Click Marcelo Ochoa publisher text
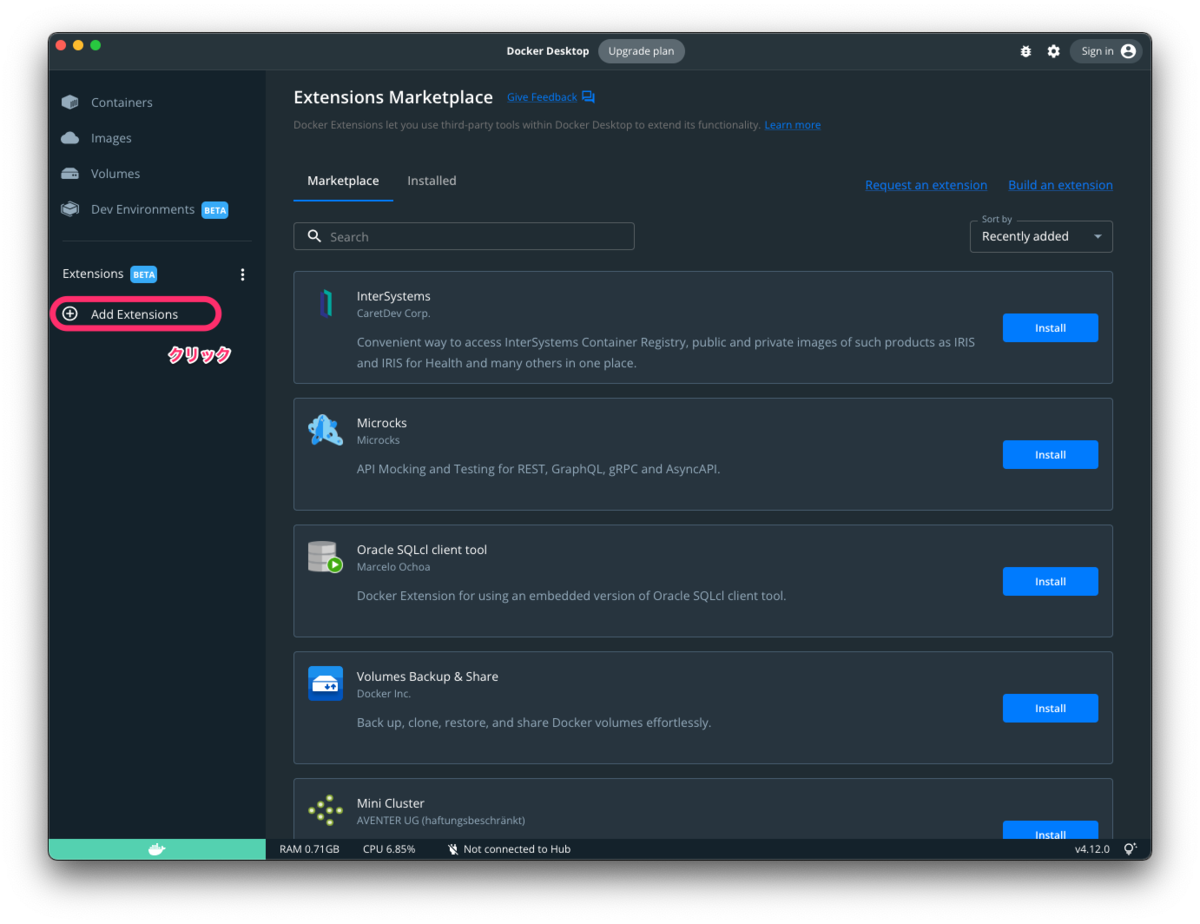 [396, 567]
